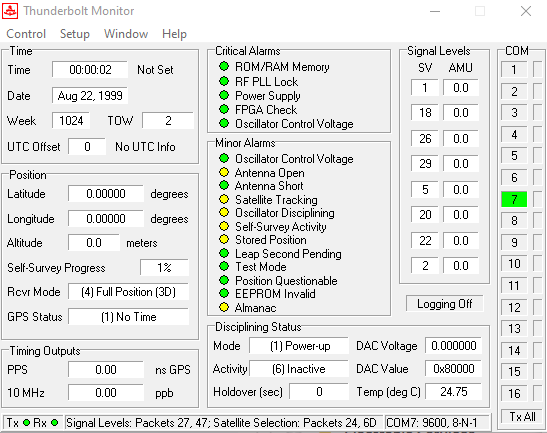Click the COM7: 9600, 8-N-1 status text
Image resolution: width=547 pixels, height=433 pixels.
point(431,423)
